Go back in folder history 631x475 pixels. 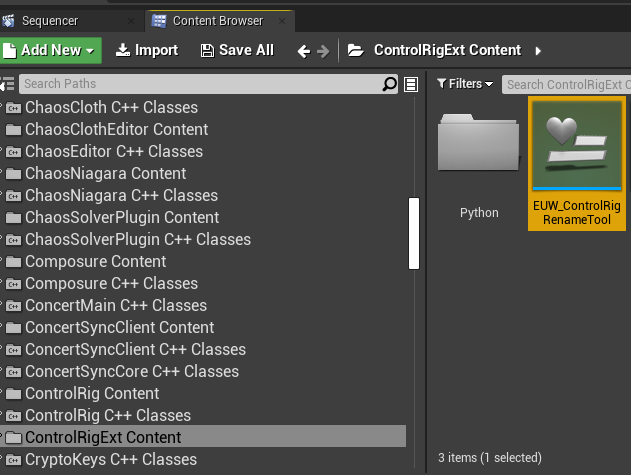tap(303, 51)
